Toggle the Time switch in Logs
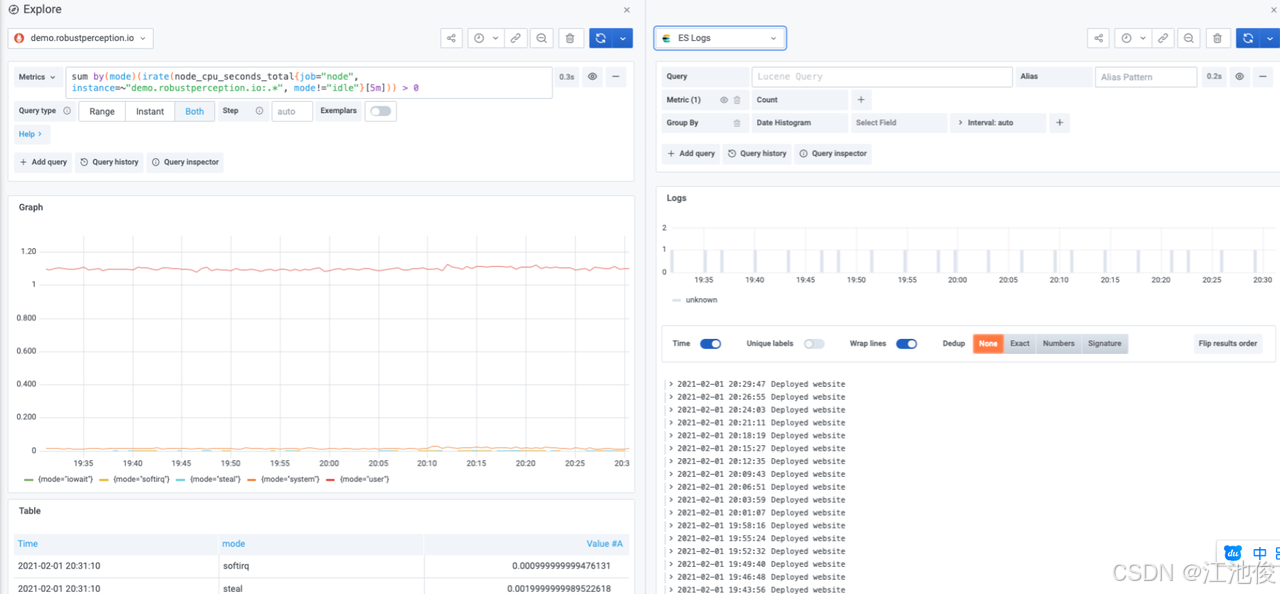This screenshot has width=1280, height=594. [710, 344]
